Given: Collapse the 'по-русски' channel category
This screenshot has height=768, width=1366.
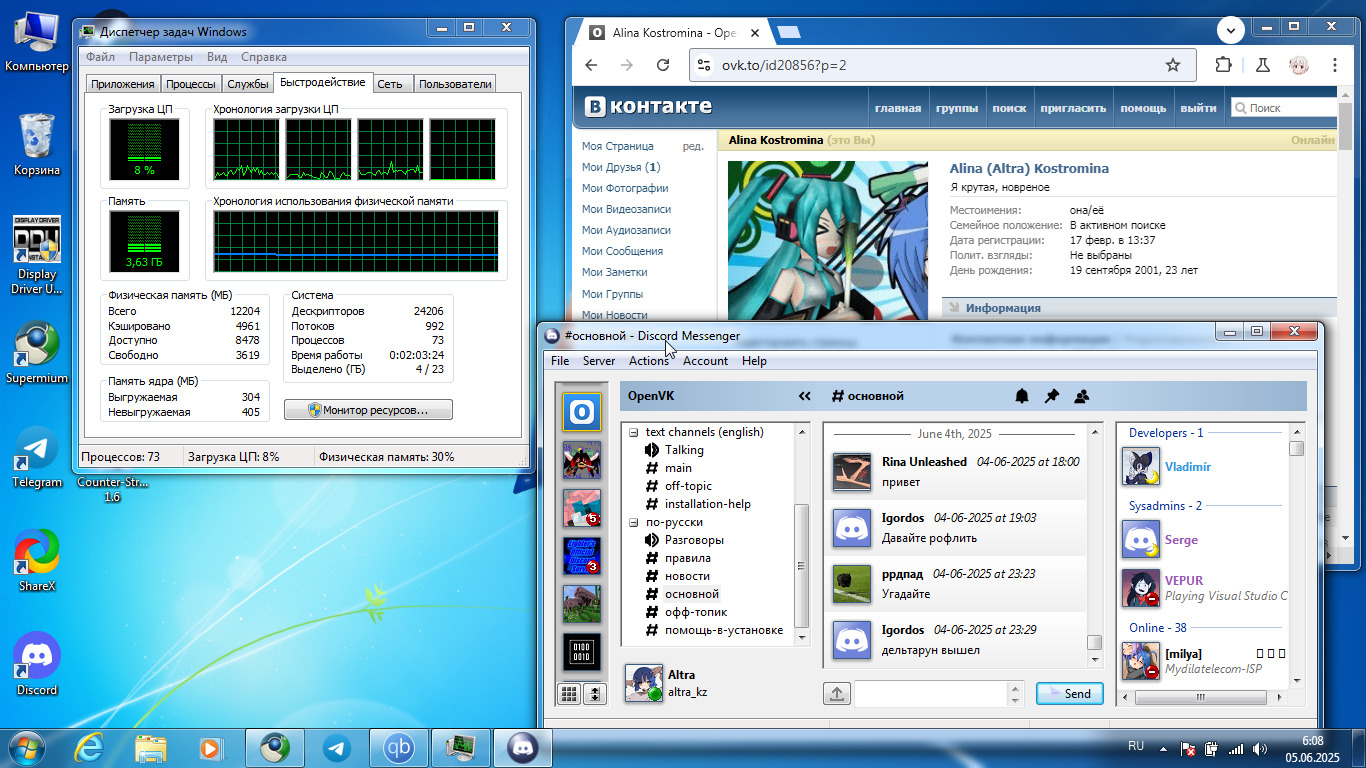Looking at the screenshot, I should tap(633, 522).
